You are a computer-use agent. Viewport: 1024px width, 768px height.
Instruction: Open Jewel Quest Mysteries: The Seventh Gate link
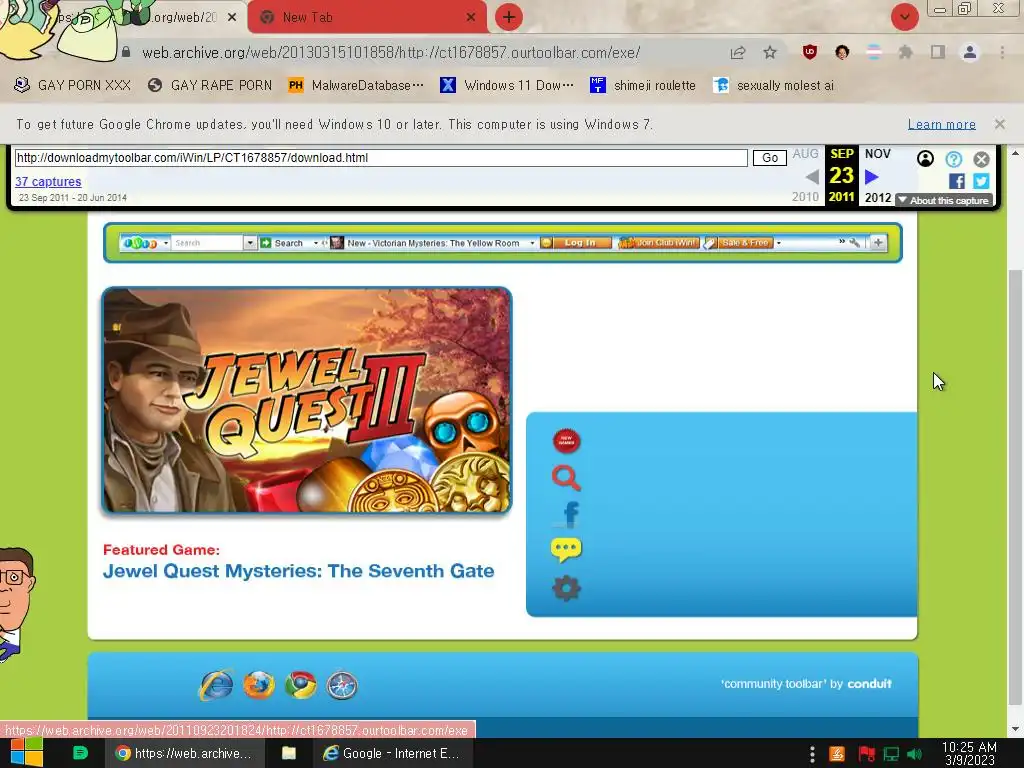pos(298,571)
